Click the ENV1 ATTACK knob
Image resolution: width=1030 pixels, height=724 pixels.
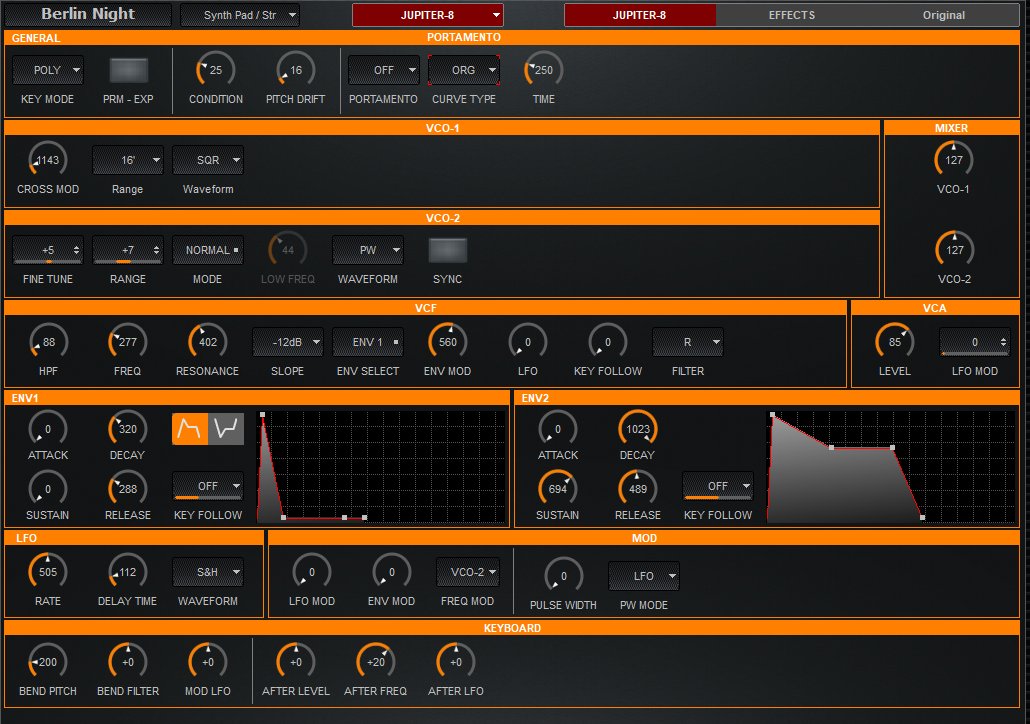(x=48, y=429)
